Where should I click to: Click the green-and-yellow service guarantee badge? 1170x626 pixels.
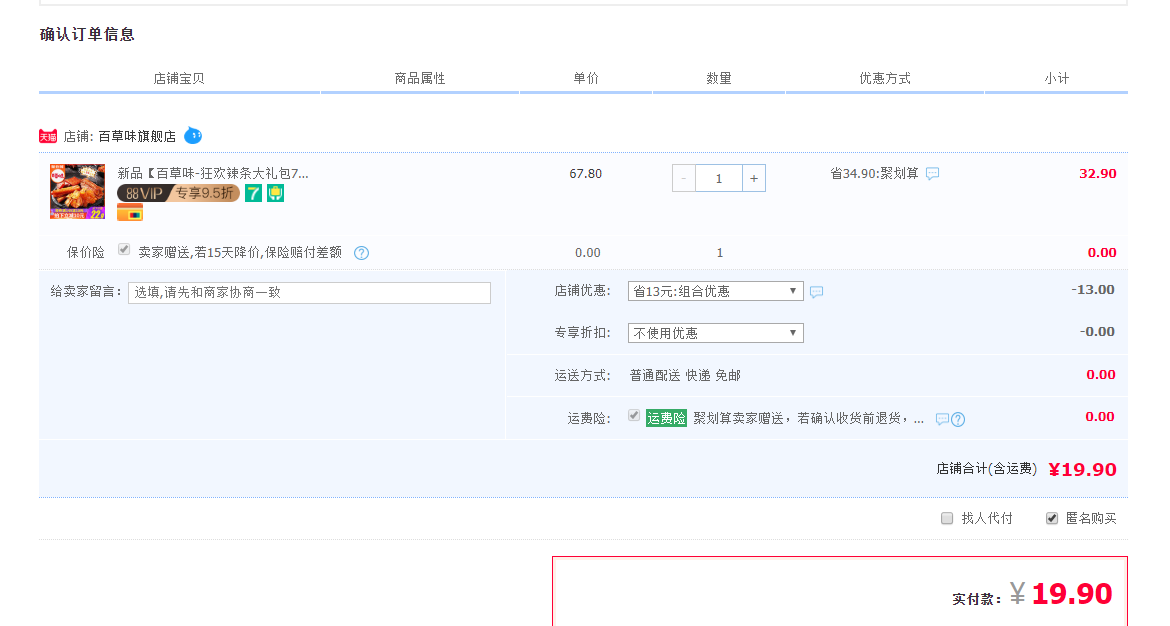[275, 193]
